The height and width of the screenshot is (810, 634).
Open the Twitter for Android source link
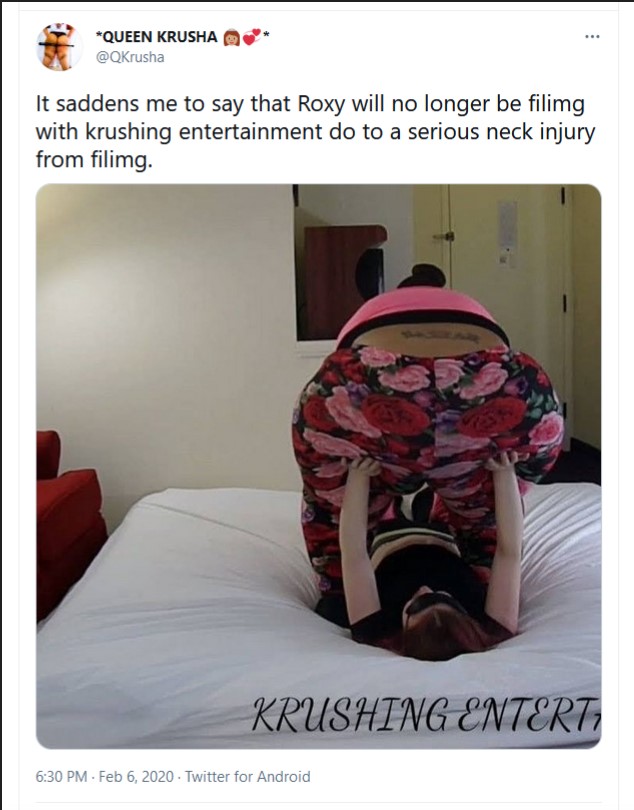pyautogui.click(x=248, y=776)
